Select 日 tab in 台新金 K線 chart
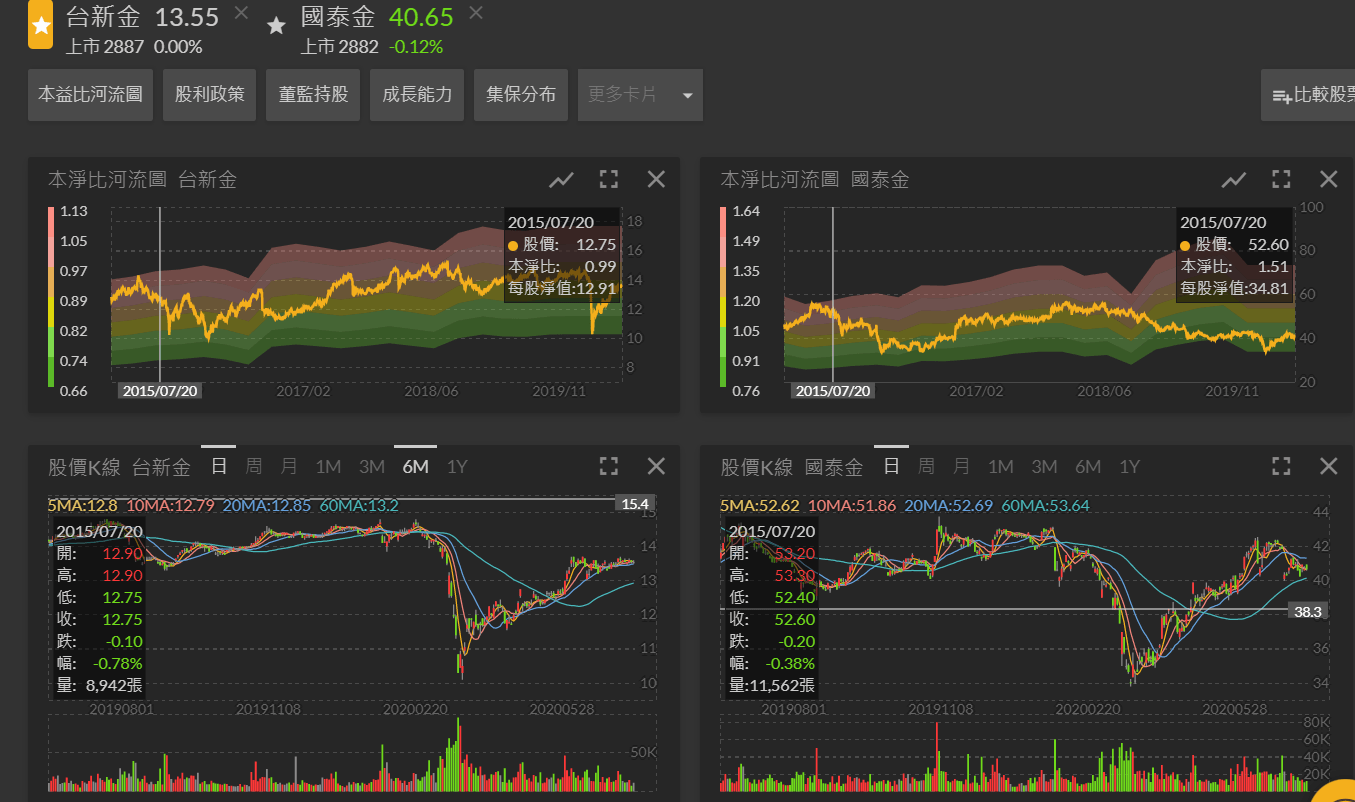The height and width of the screenshot is (802, 1355). tap(219, 466)
